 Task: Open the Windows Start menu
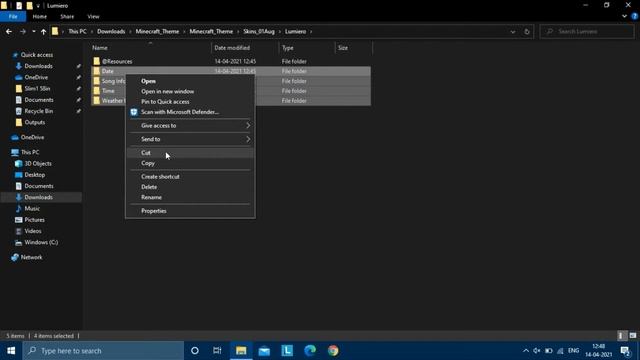11,351
